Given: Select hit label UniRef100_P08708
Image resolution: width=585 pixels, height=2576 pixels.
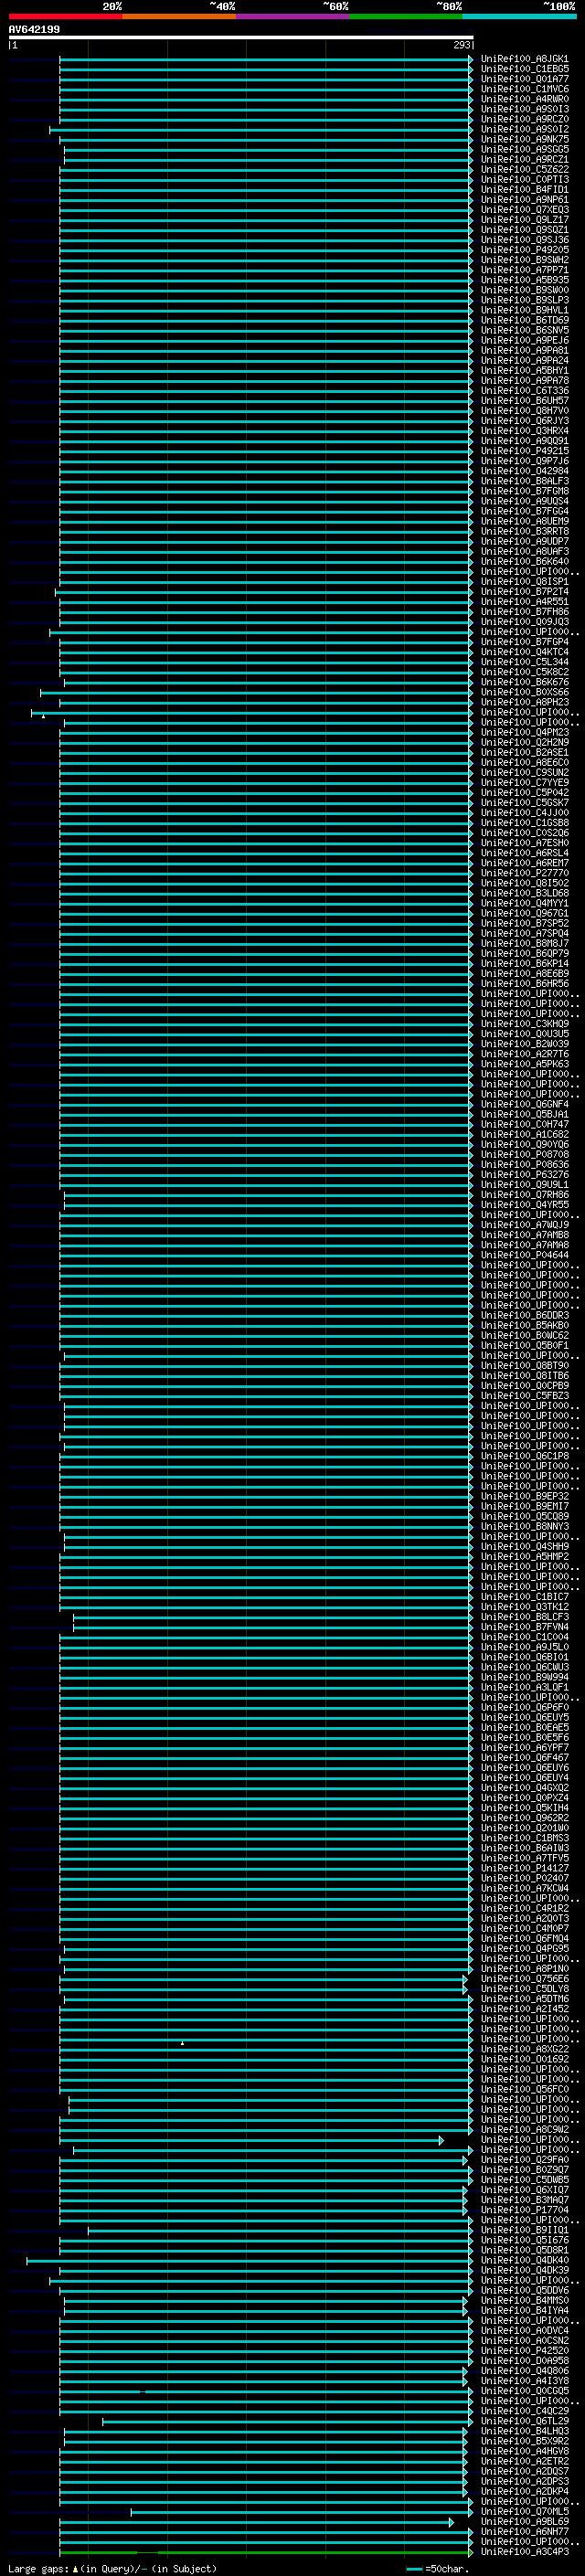Looking at the screenshot, I should 525,1155.
